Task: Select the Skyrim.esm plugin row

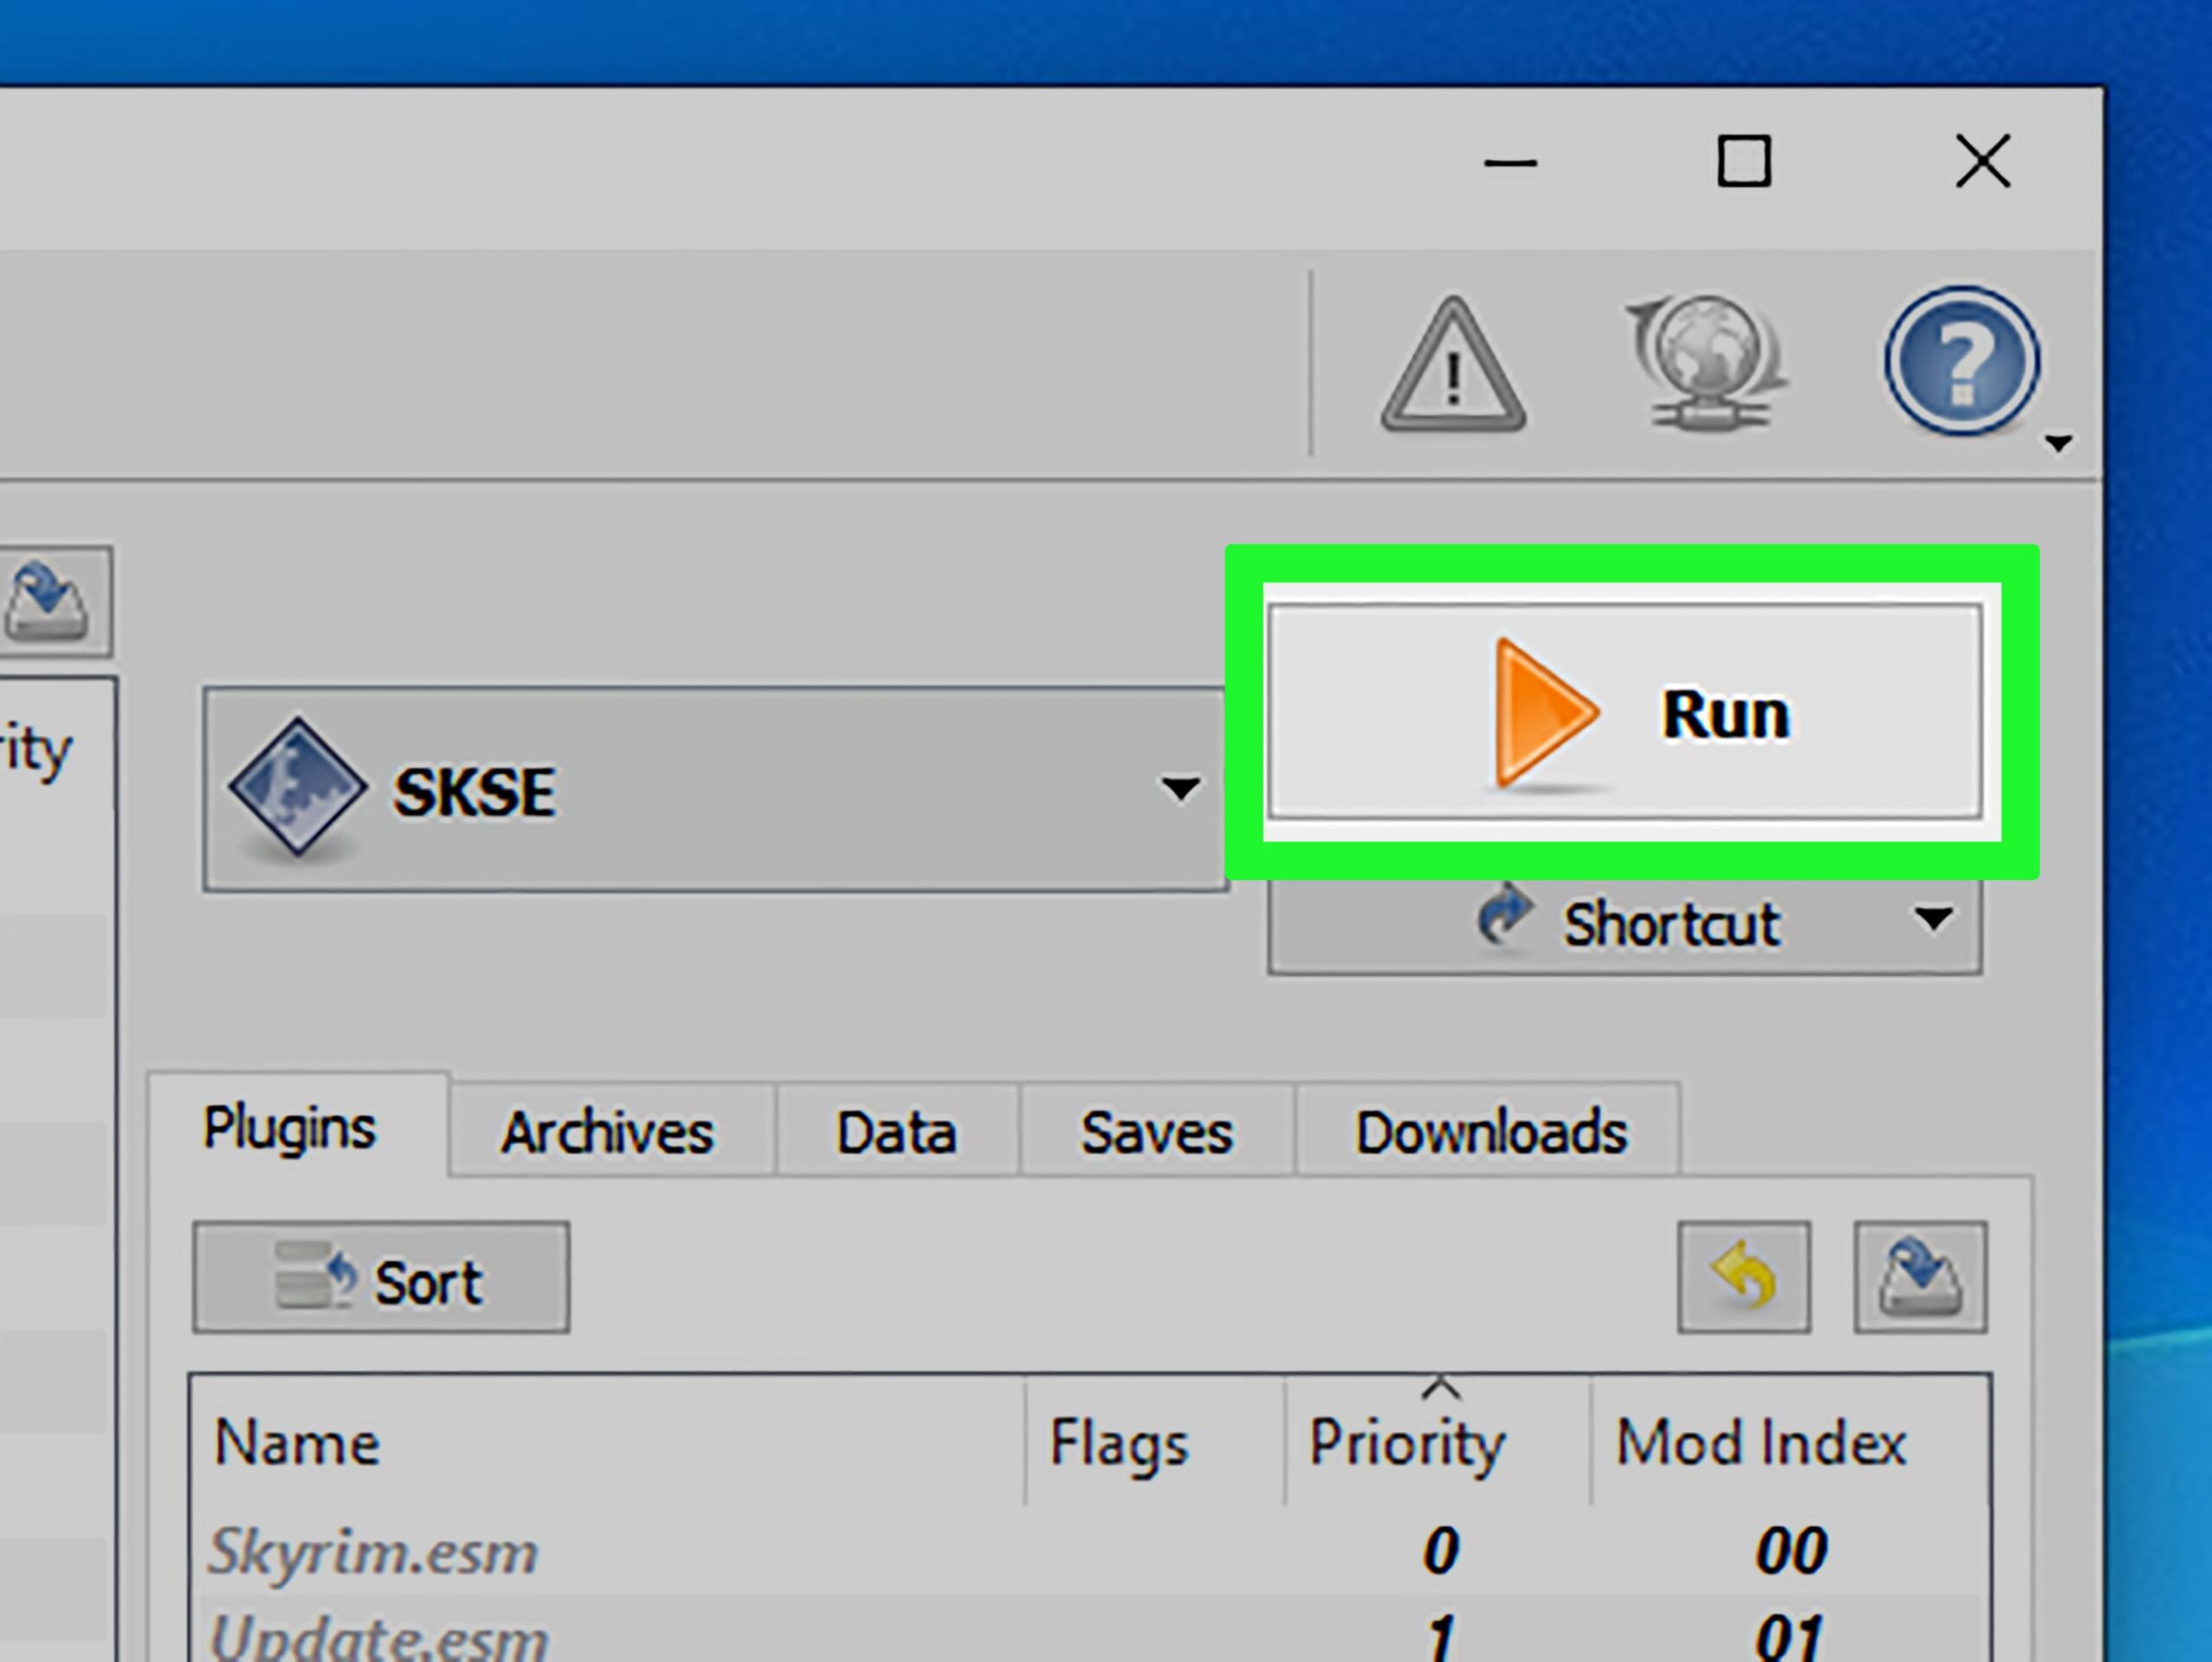Action: (x=373, y=1551)
